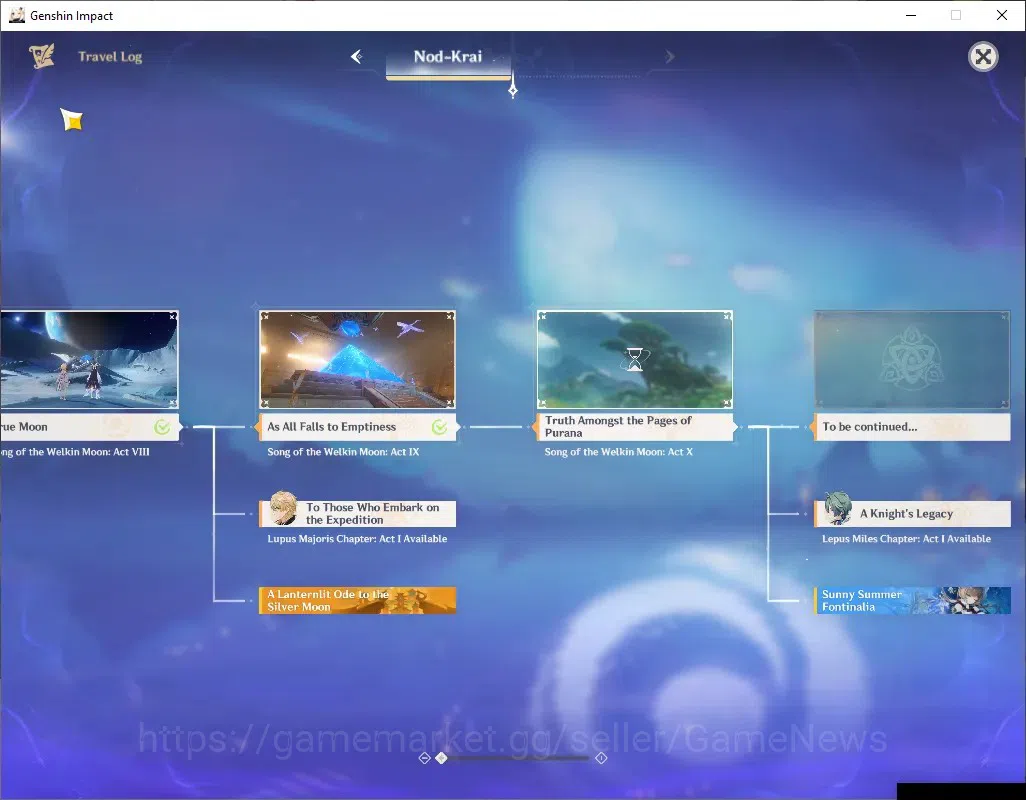The width and height of the screenshot is (1026, 800).
Task: Open A Lanternlit Ode to the Silver Moon event
Action: pyautogui.click(x=357, y=600)
